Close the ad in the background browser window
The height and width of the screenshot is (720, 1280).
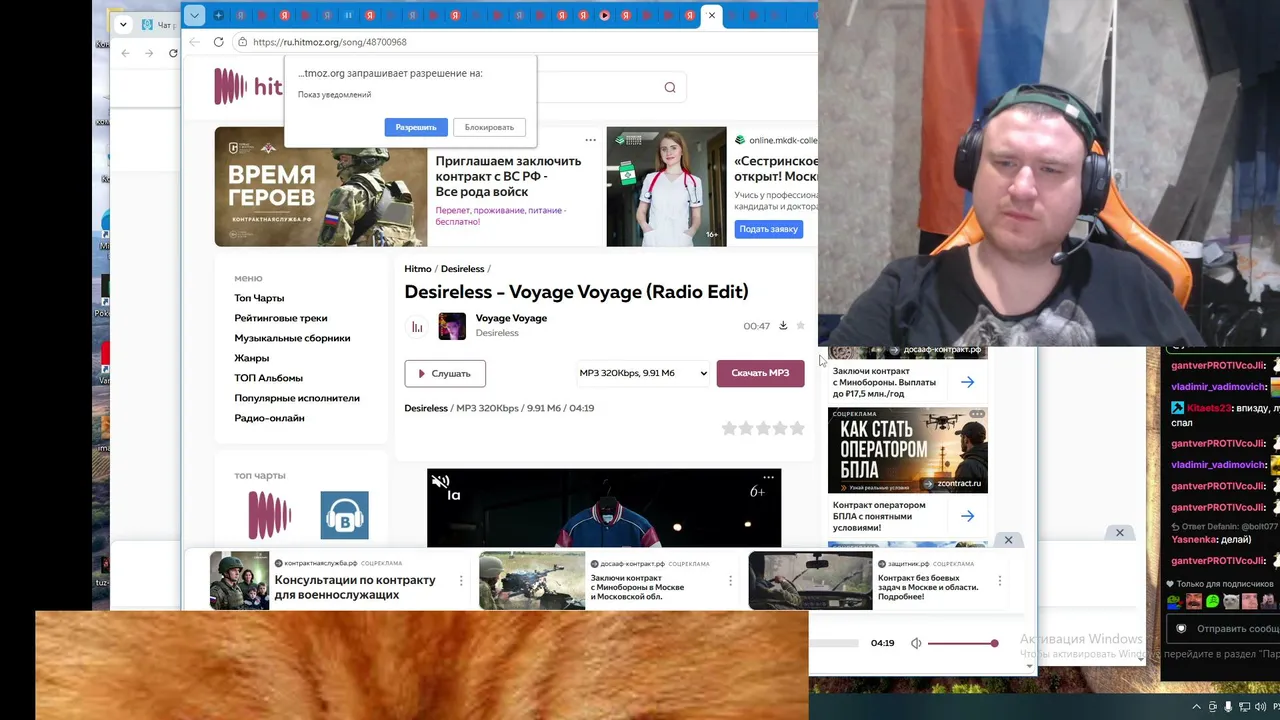(1120, 533)
